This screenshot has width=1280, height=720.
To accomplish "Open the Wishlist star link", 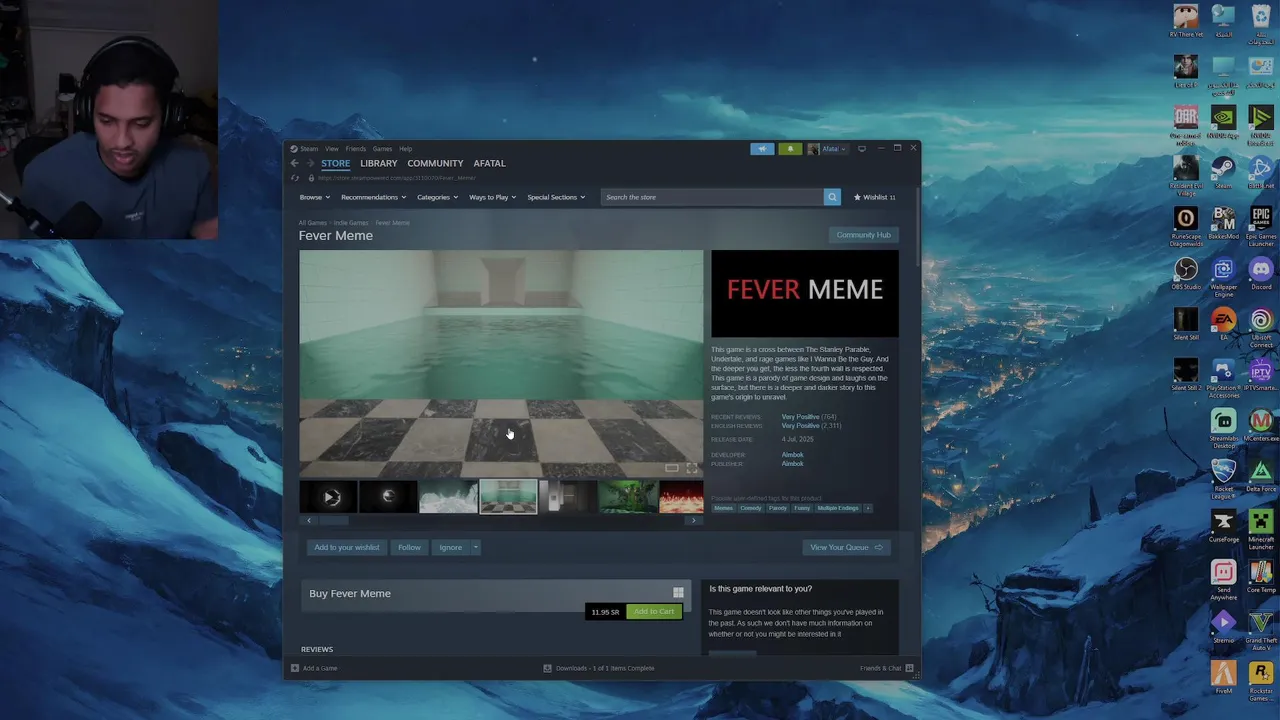I will [x=875, y=197].
